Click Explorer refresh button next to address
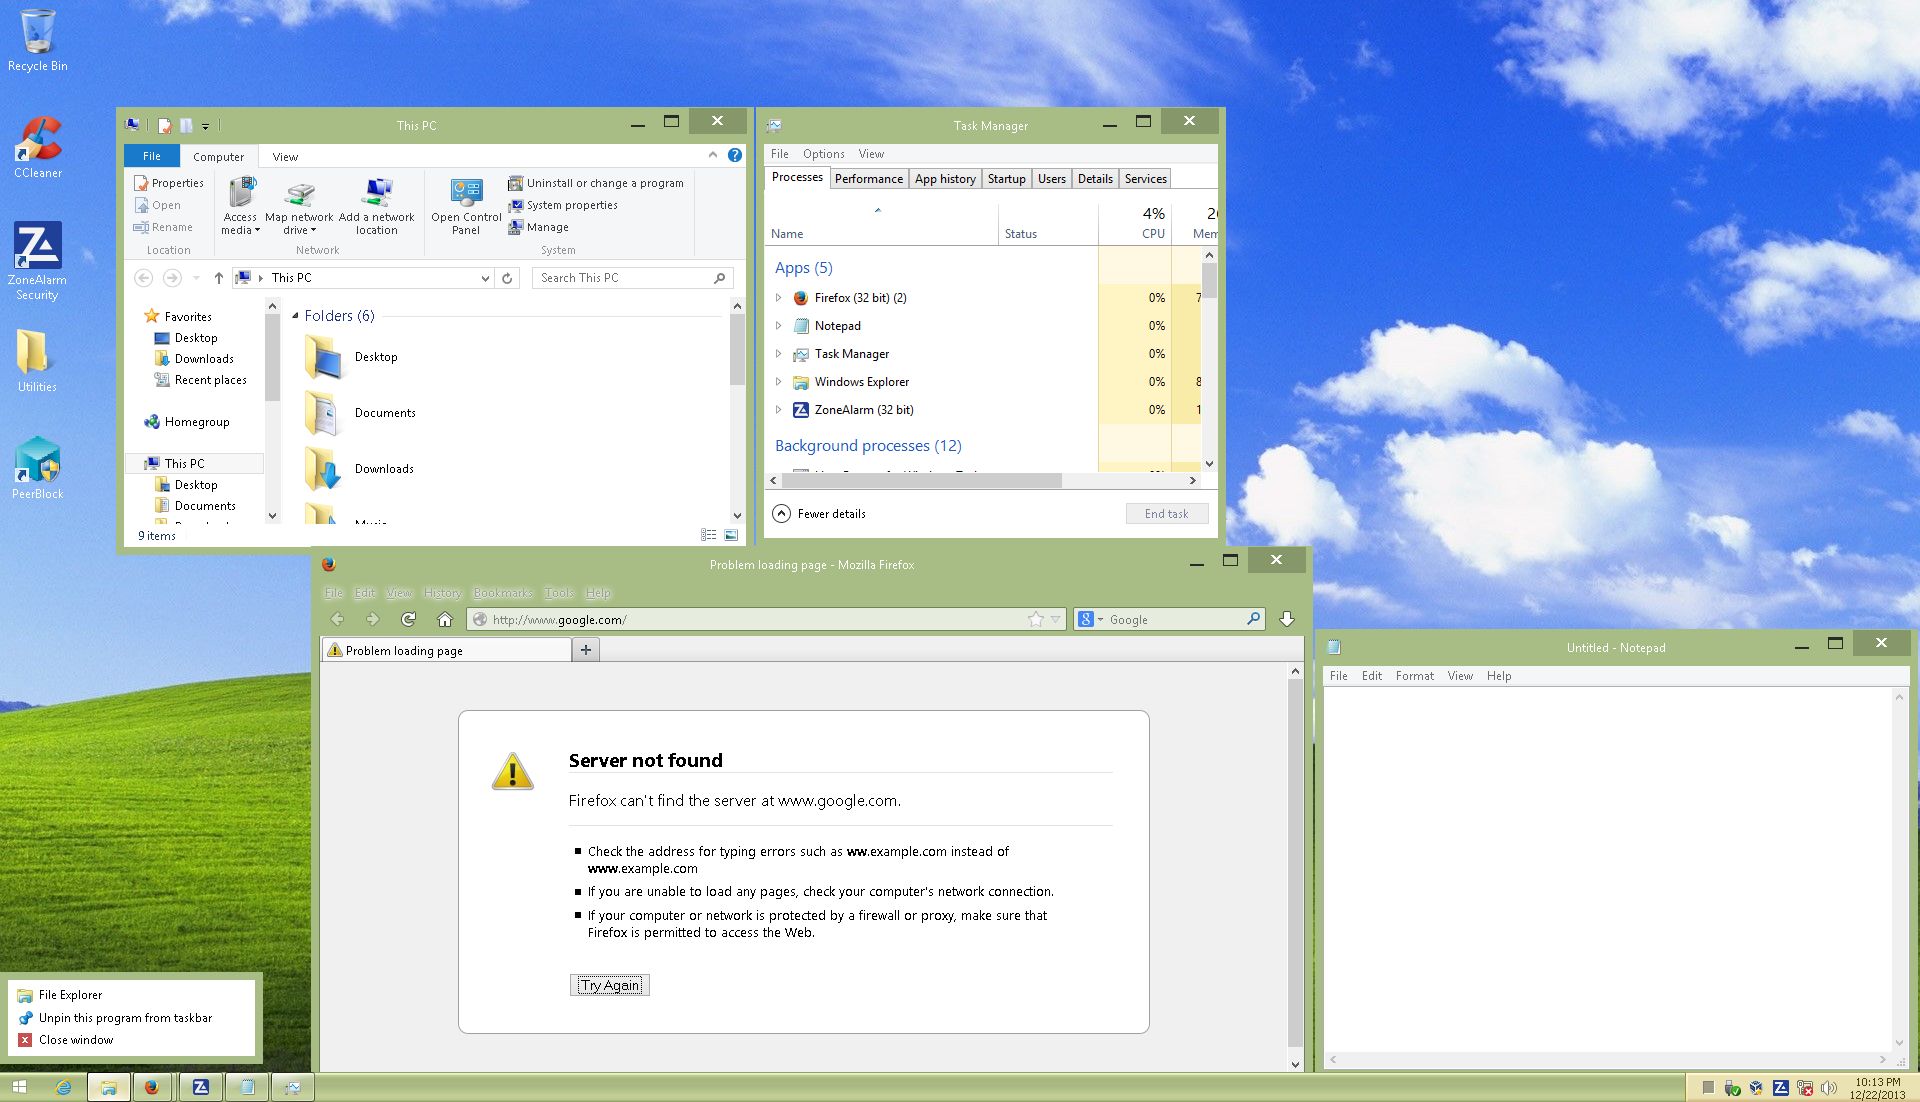The width and height of the screenshot is (1920, 1102). [507, 278]
